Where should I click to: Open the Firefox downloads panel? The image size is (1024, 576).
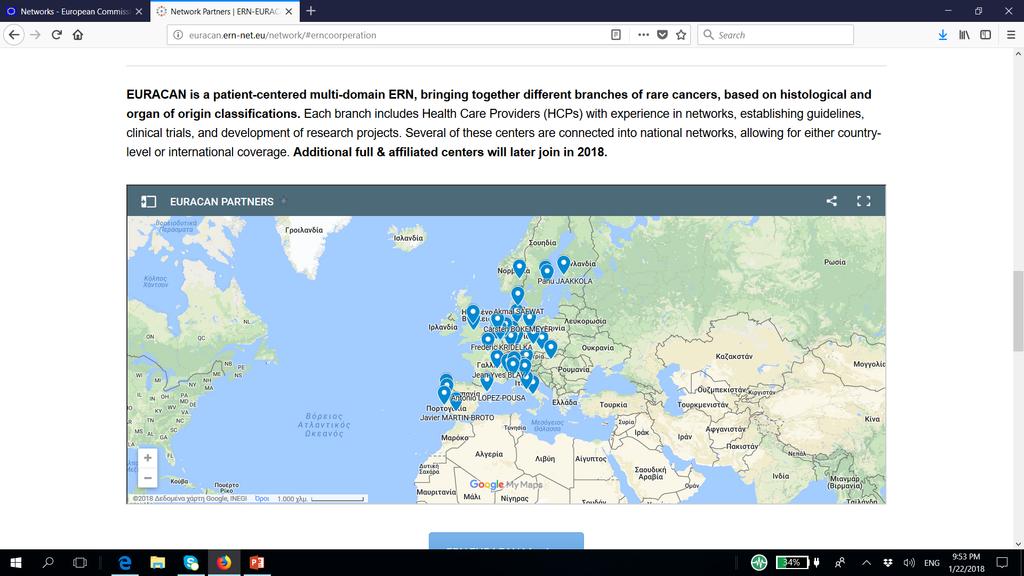(942, 35)
